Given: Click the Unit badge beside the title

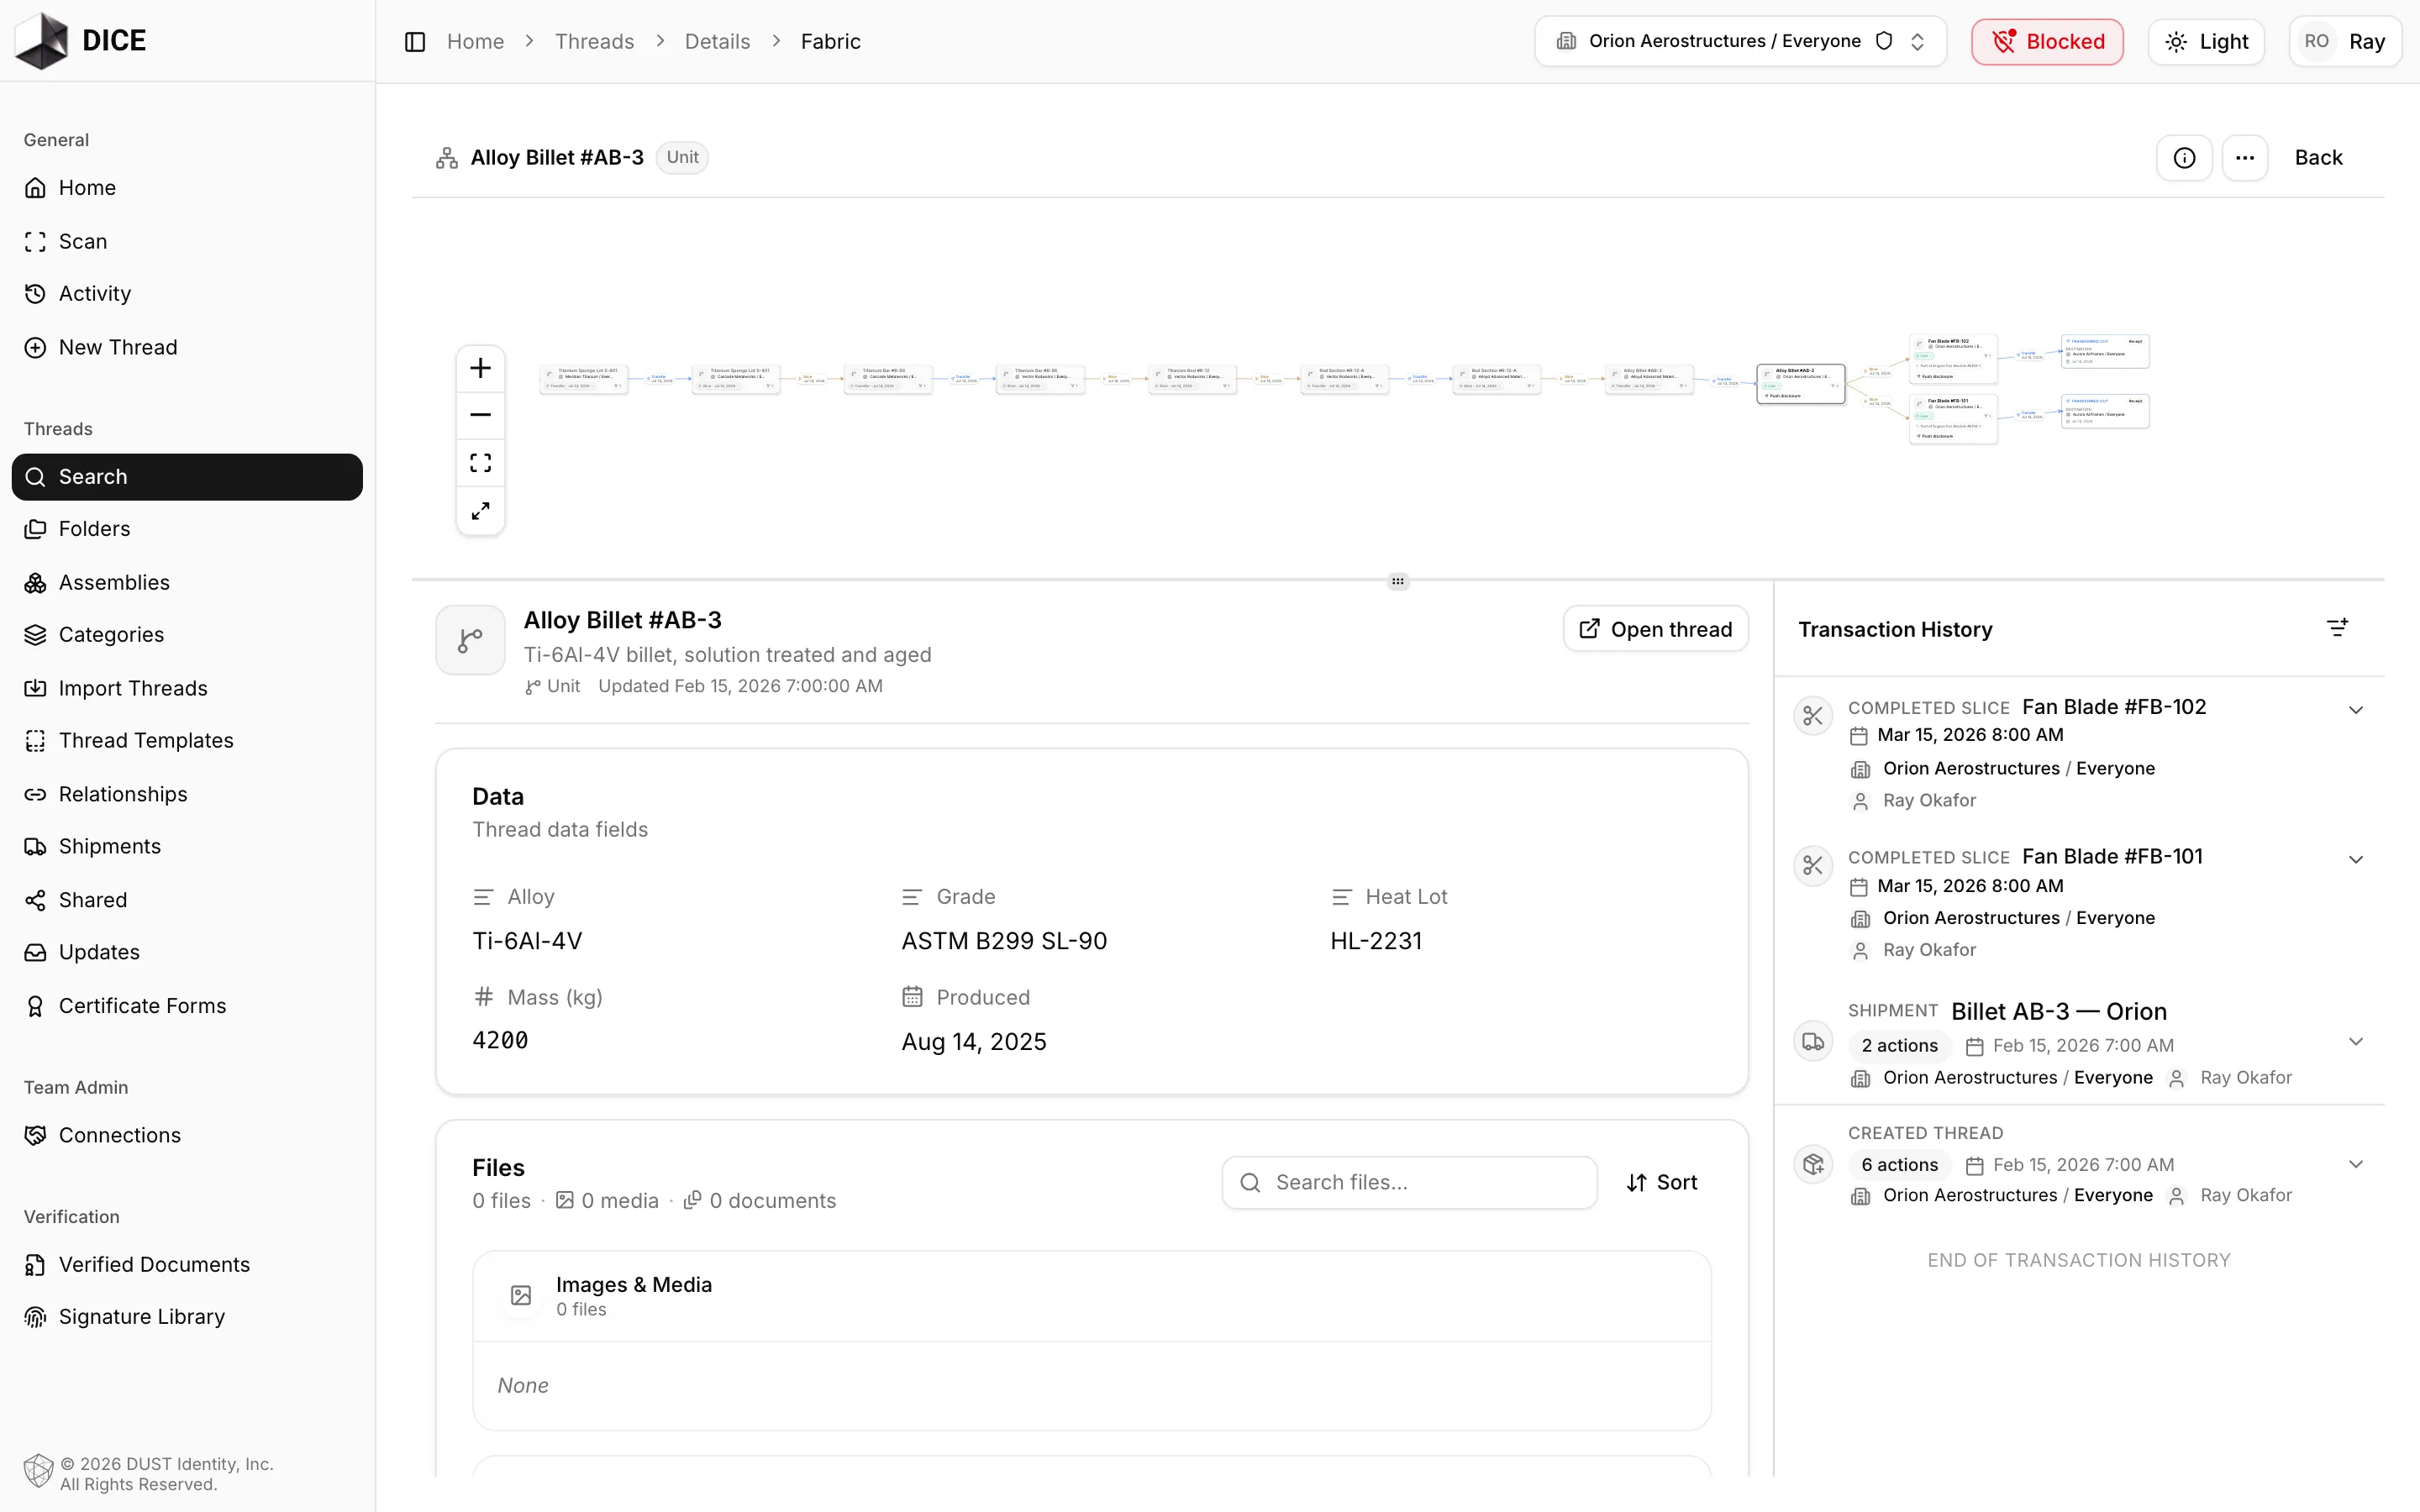Looking at the screenshot, I should pos(682,158).
